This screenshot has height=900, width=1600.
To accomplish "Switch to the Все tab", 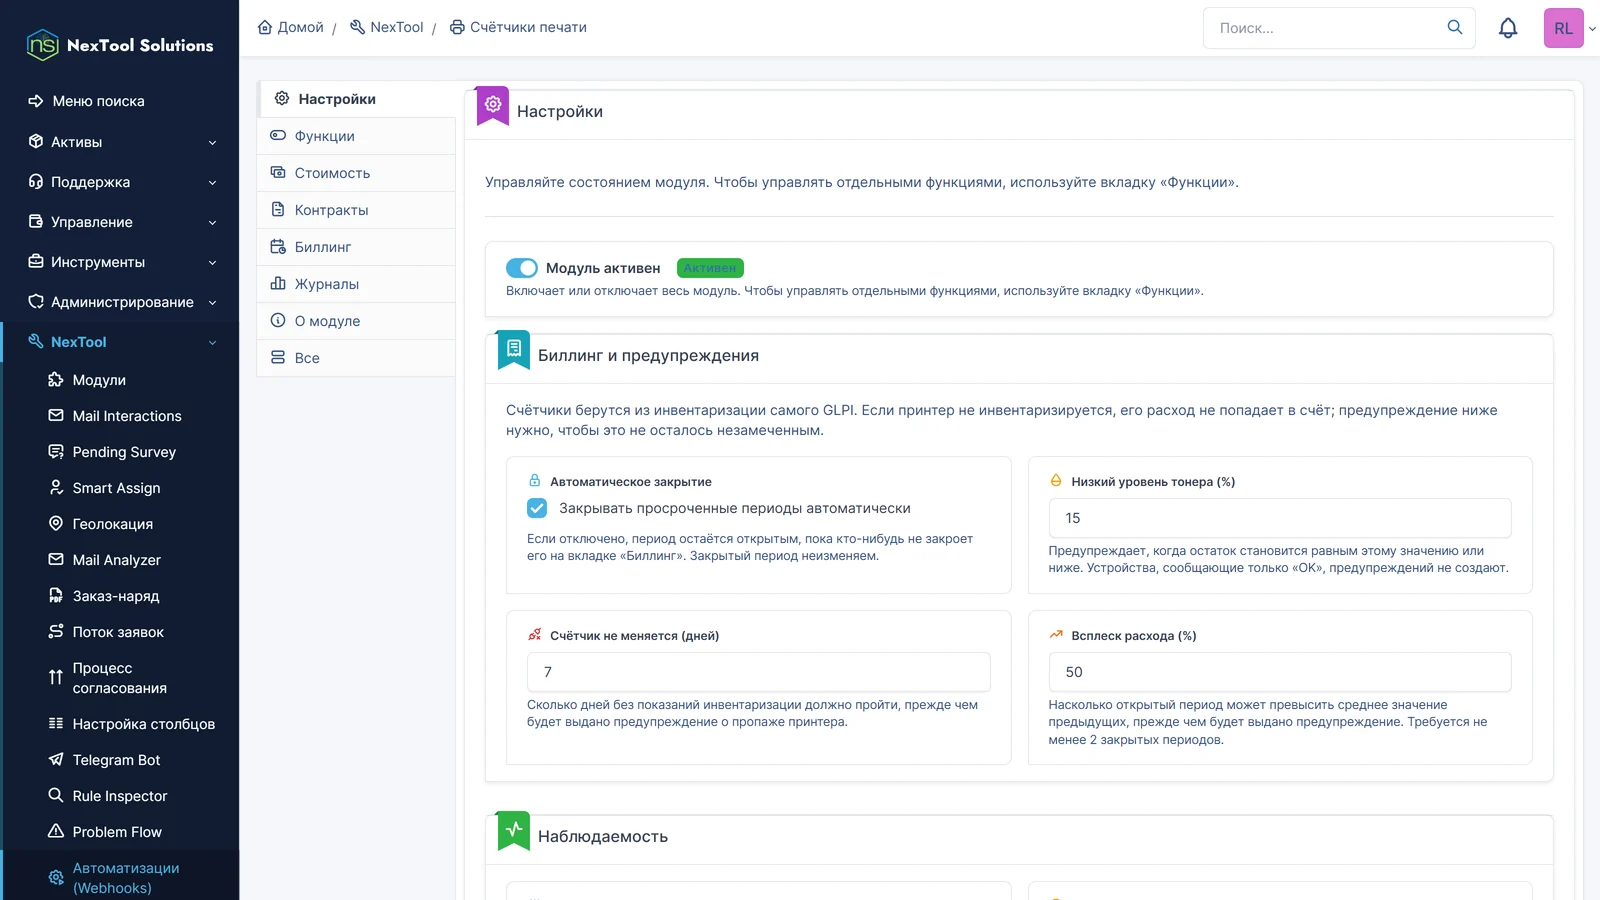I will pos(356,358).
